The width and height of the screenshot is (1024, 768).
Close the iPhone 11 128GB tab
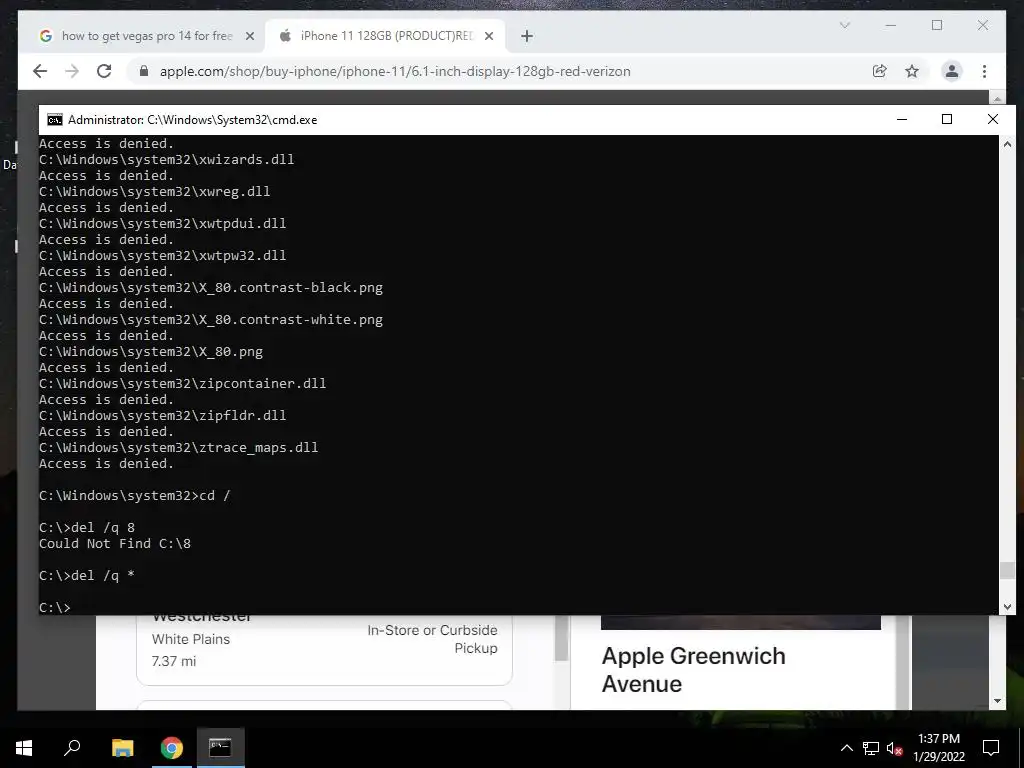click(488, 36)
